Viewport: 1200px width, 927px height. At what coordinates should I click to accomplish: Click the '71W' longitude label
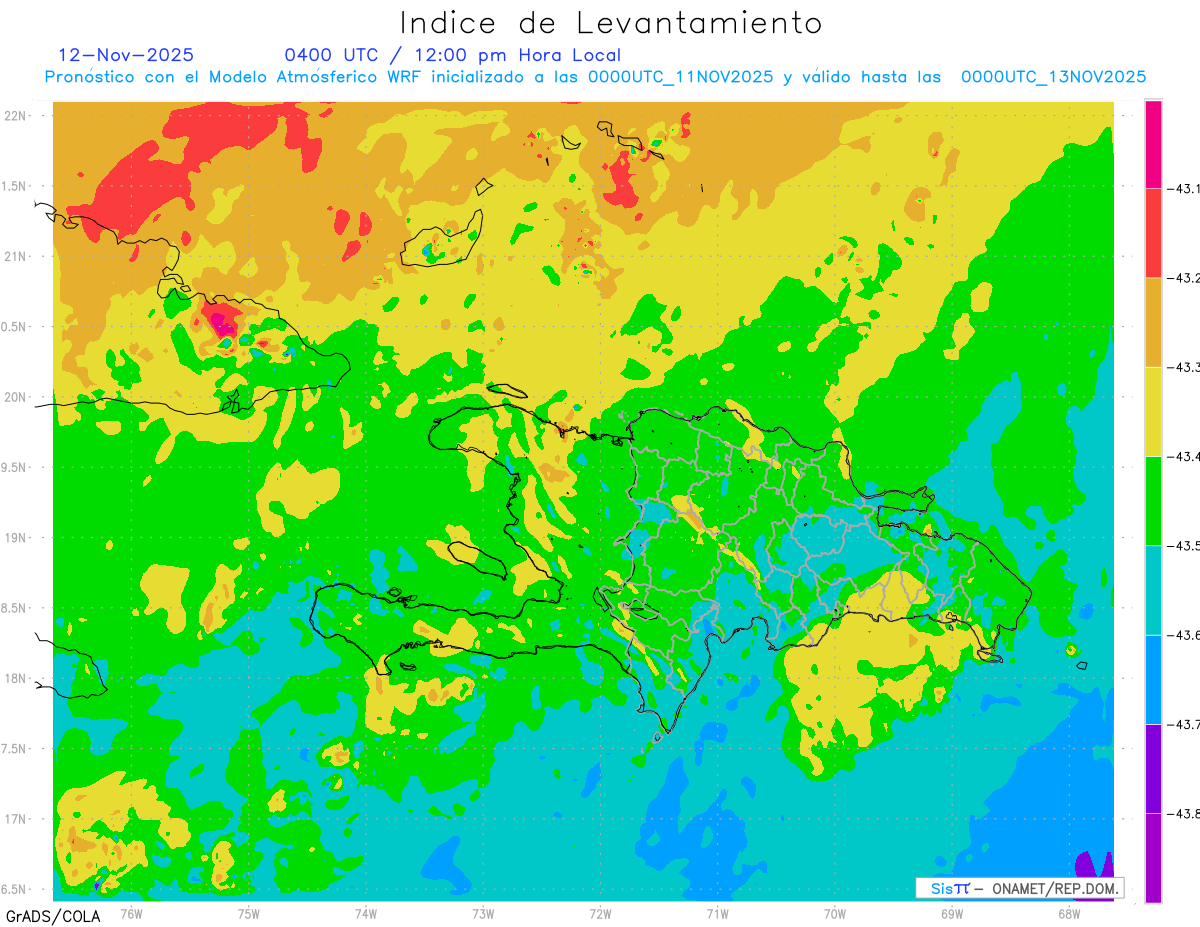pos(717,913)
